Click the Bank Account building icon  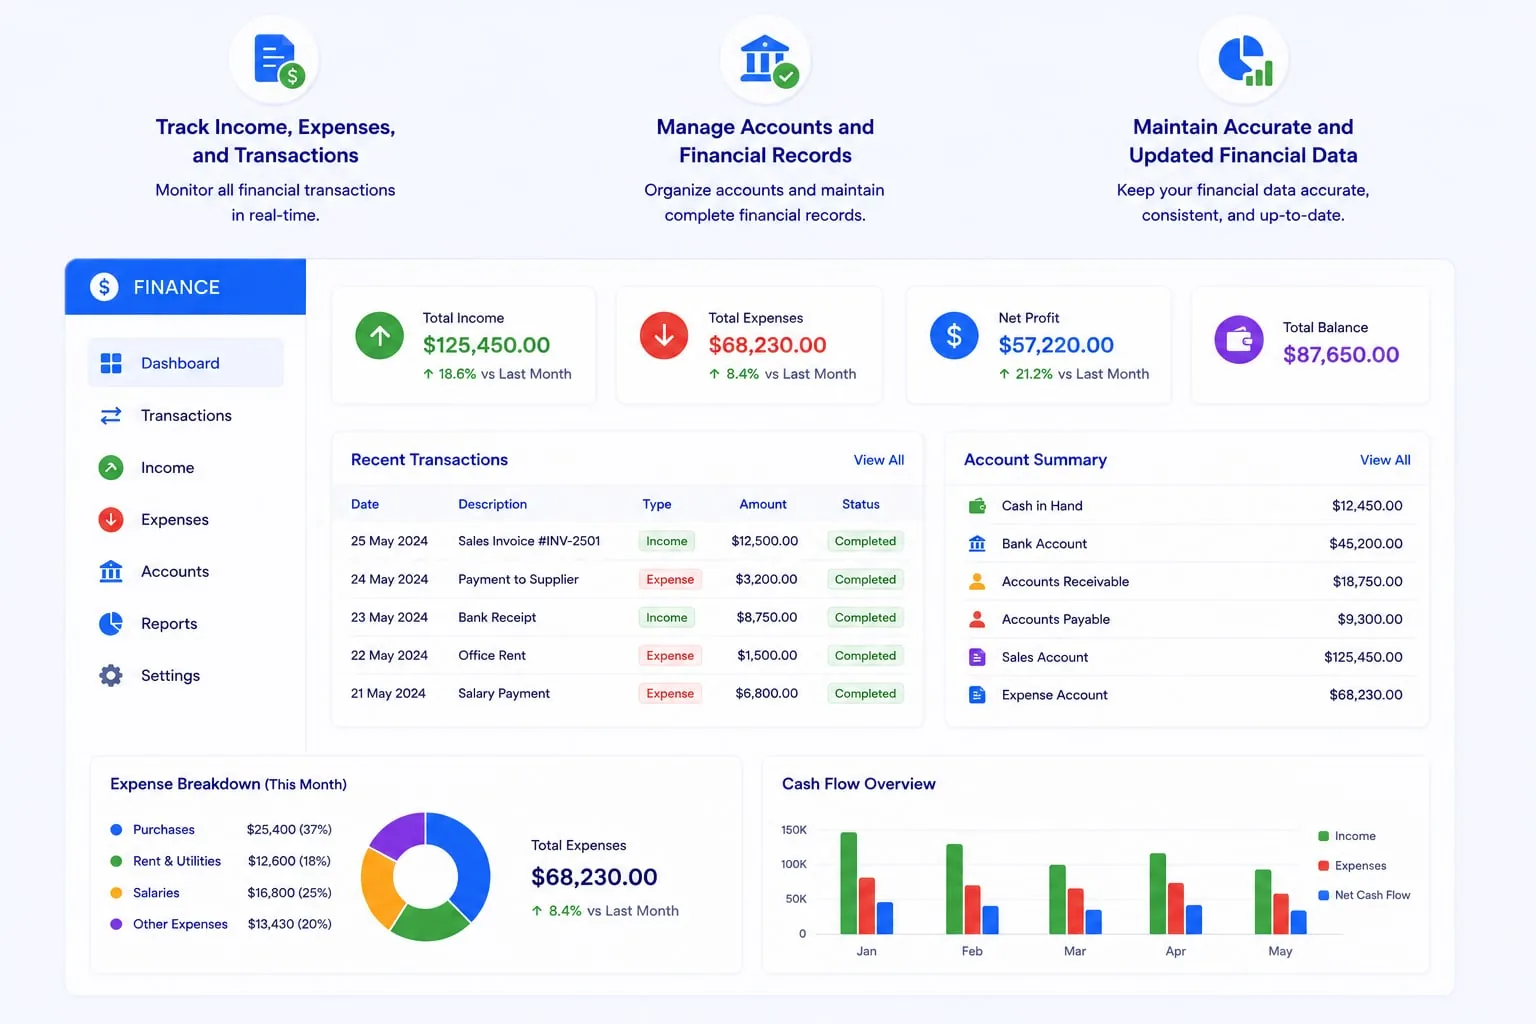(977, 543)
